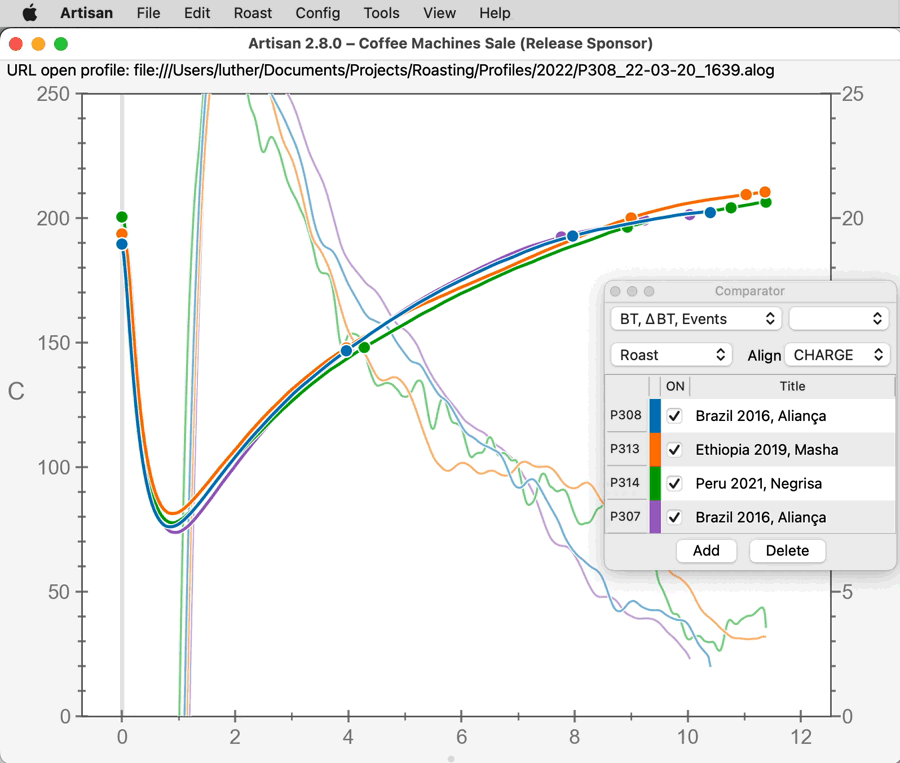Click the green event marker past minute 4
Viewport: 900px width, 763px height.
[x=364, y=347]
